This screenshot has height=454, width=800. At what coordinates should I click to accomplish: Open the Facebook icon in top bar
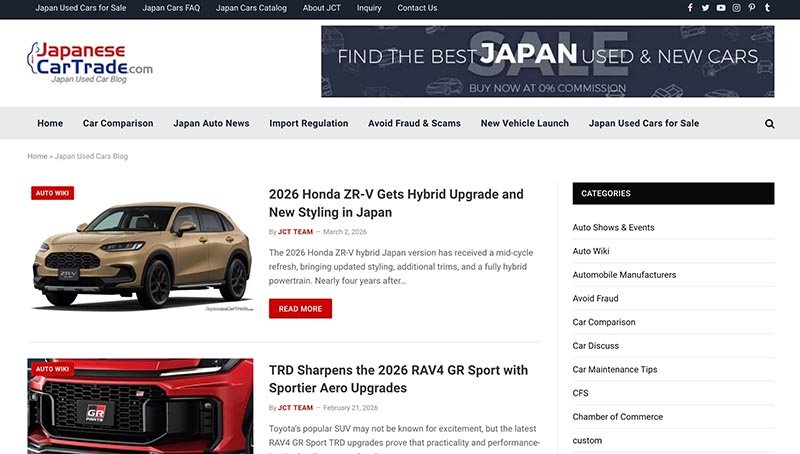690,8
